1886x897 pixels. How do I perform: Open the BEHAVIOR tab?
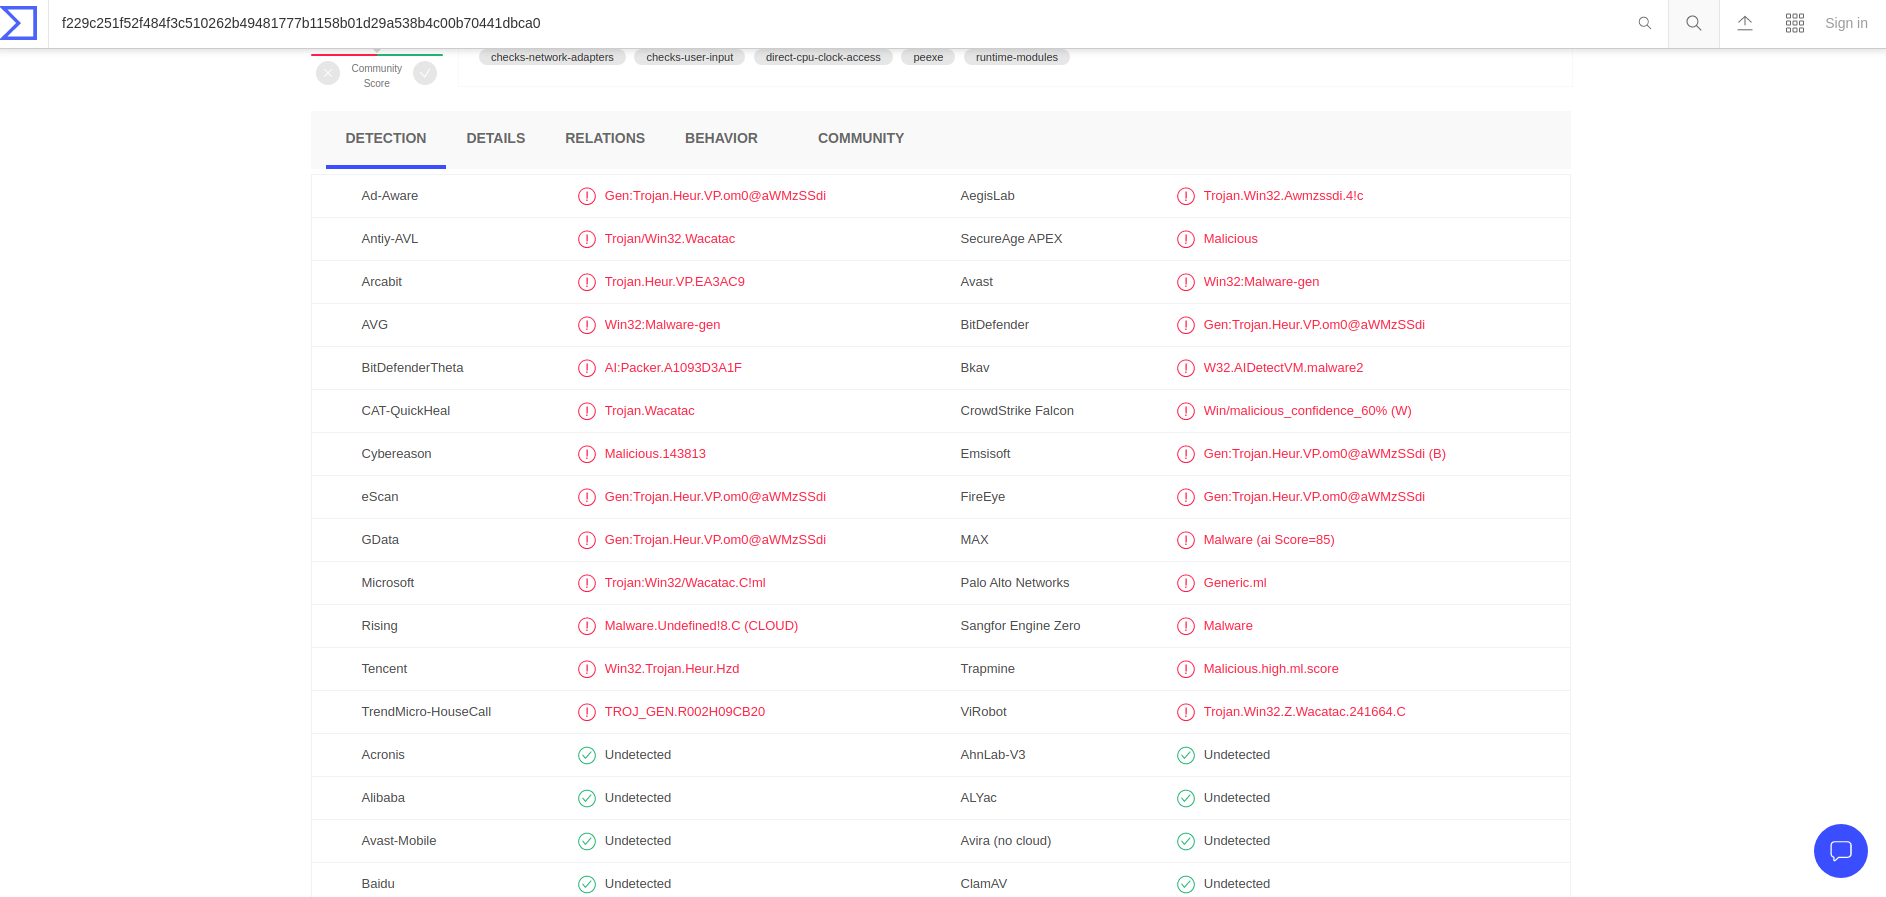click(721, 138)
